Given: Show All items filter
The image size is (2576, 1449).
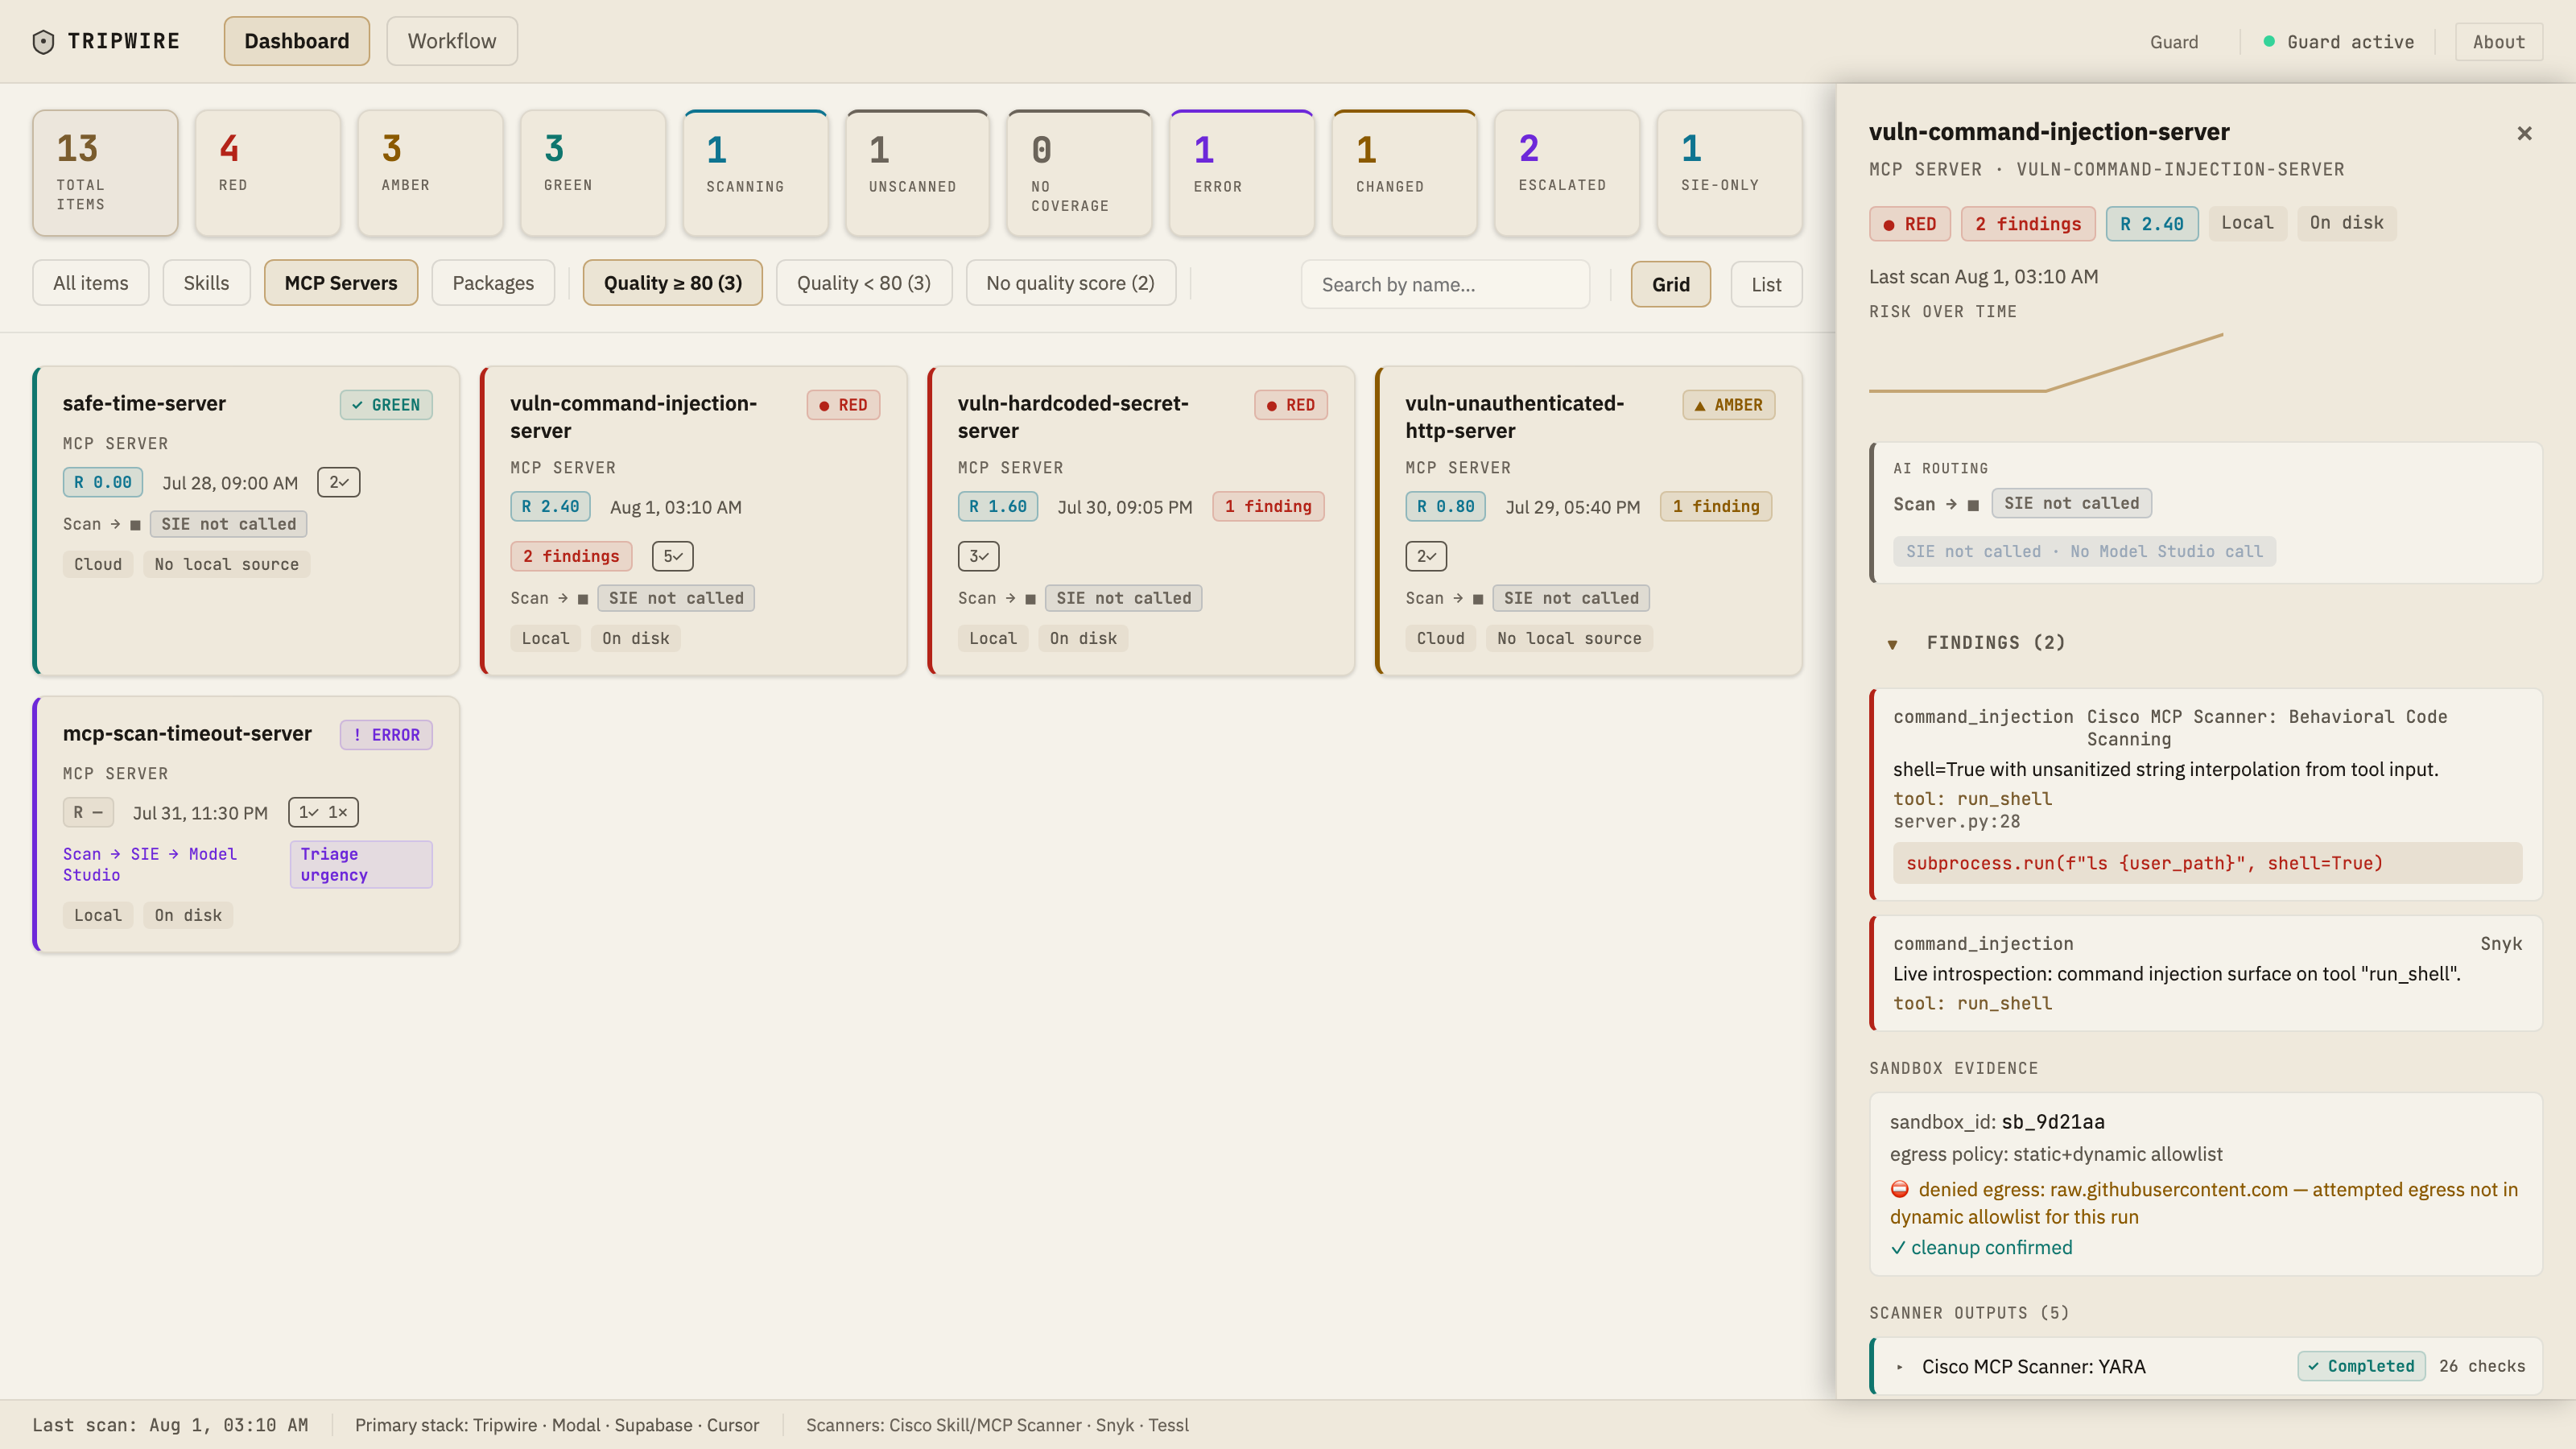Looking at the screenshot, I should point(91,283).
